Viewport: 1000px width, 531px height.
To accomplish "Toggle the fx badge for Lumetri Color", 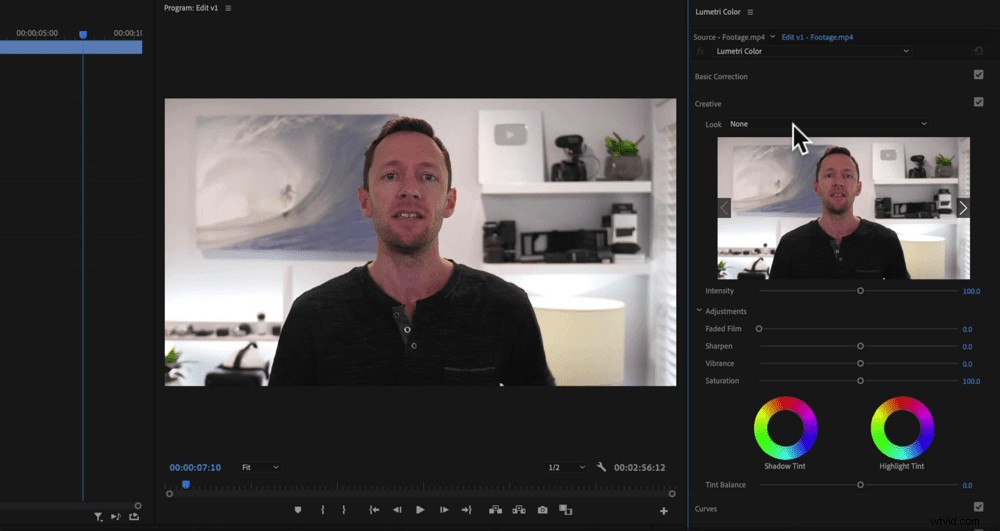I will (x=700, y=51).
